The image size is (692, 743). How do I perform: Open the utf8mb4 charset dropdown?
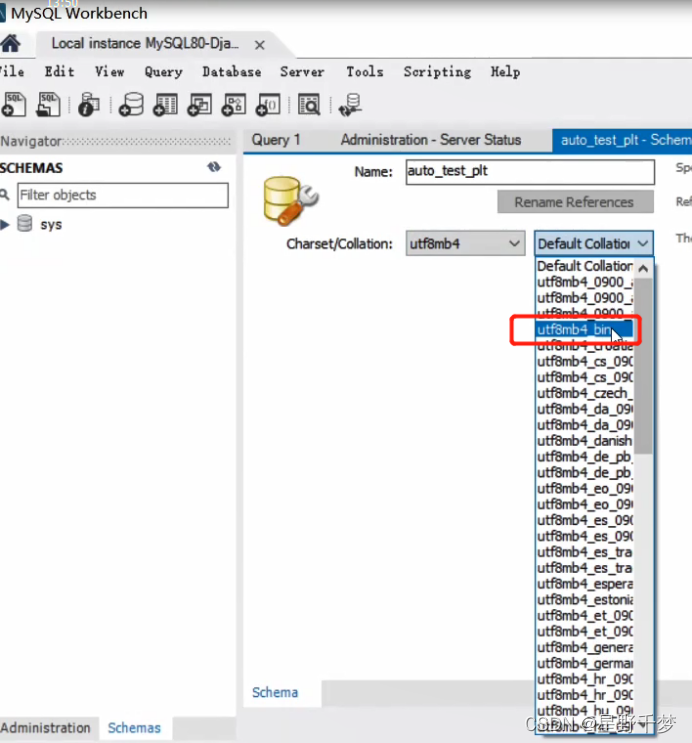tap(465, 244)
